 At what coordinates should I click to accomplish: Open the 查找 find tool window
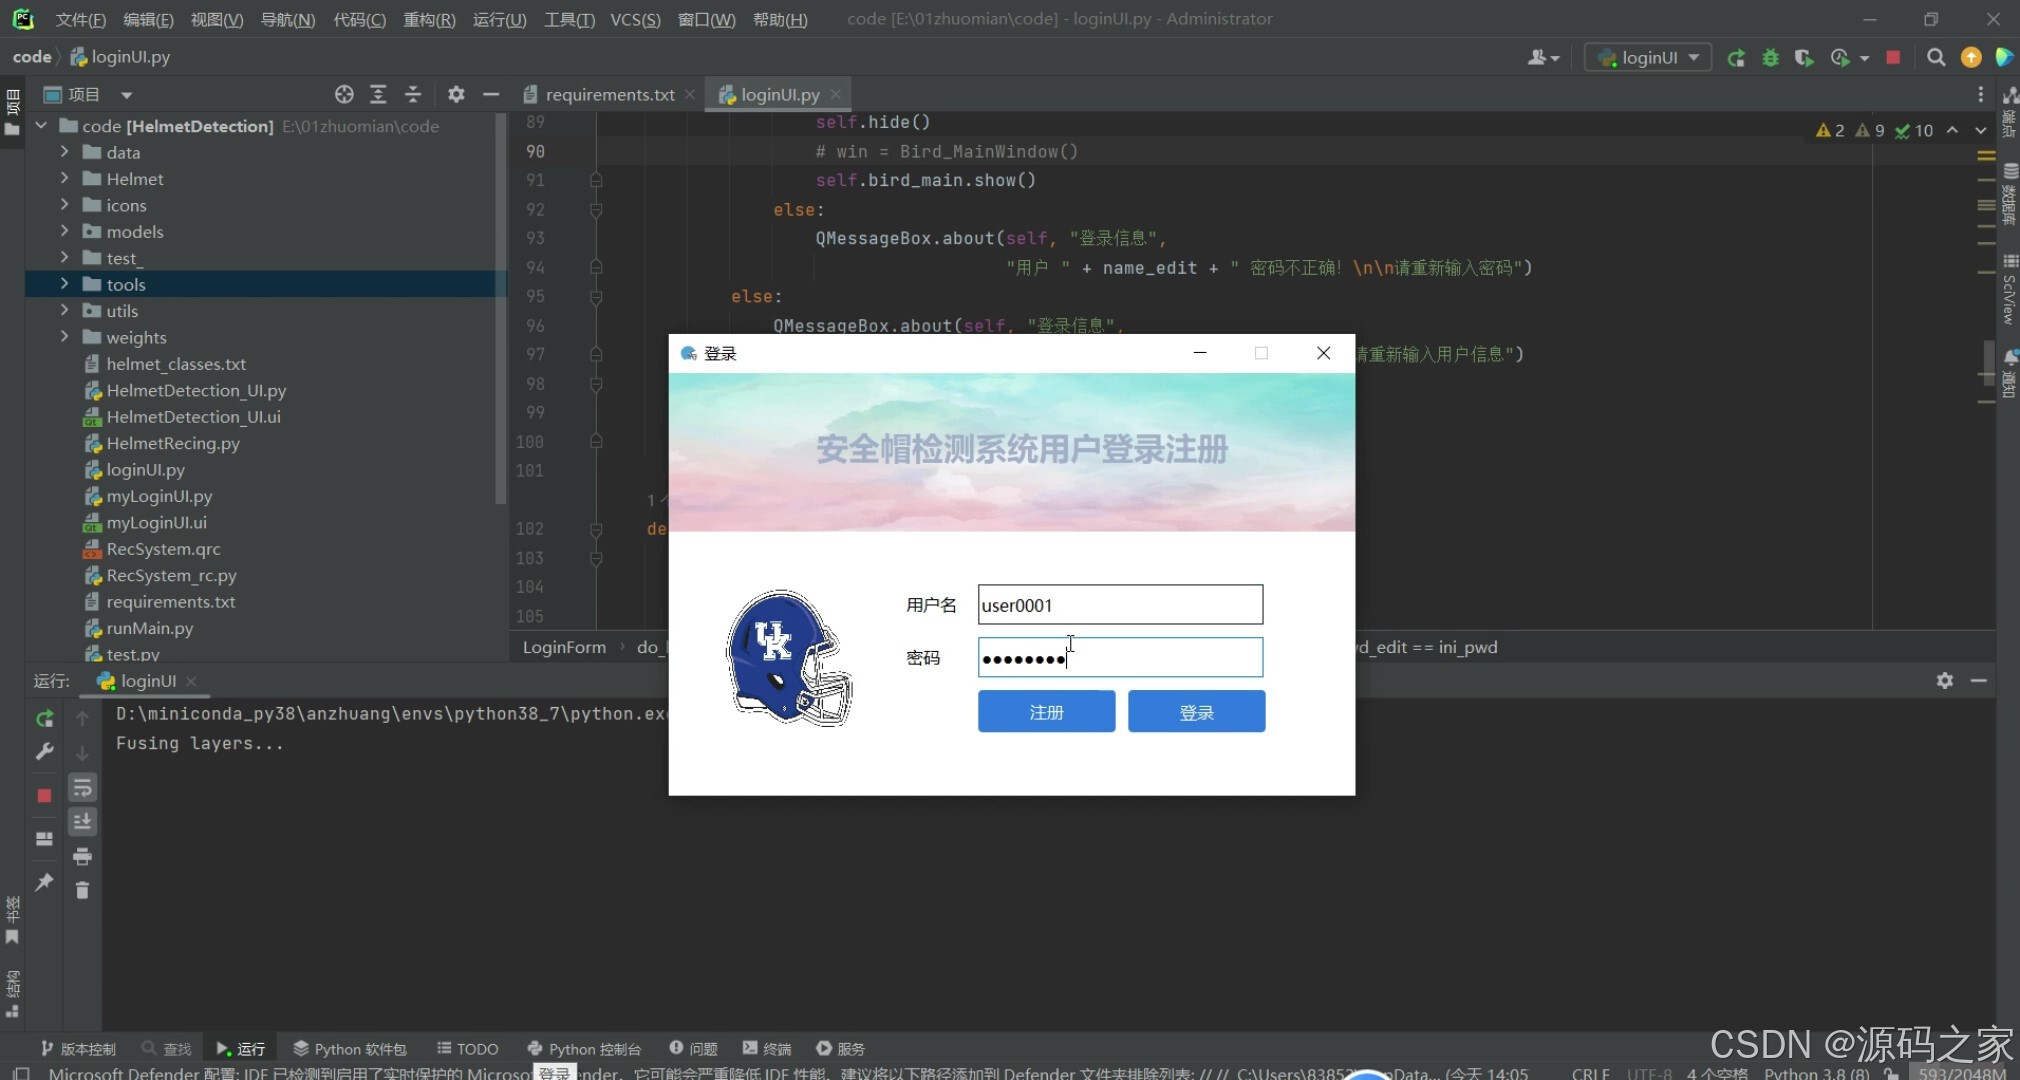(x=167, y=1048)
